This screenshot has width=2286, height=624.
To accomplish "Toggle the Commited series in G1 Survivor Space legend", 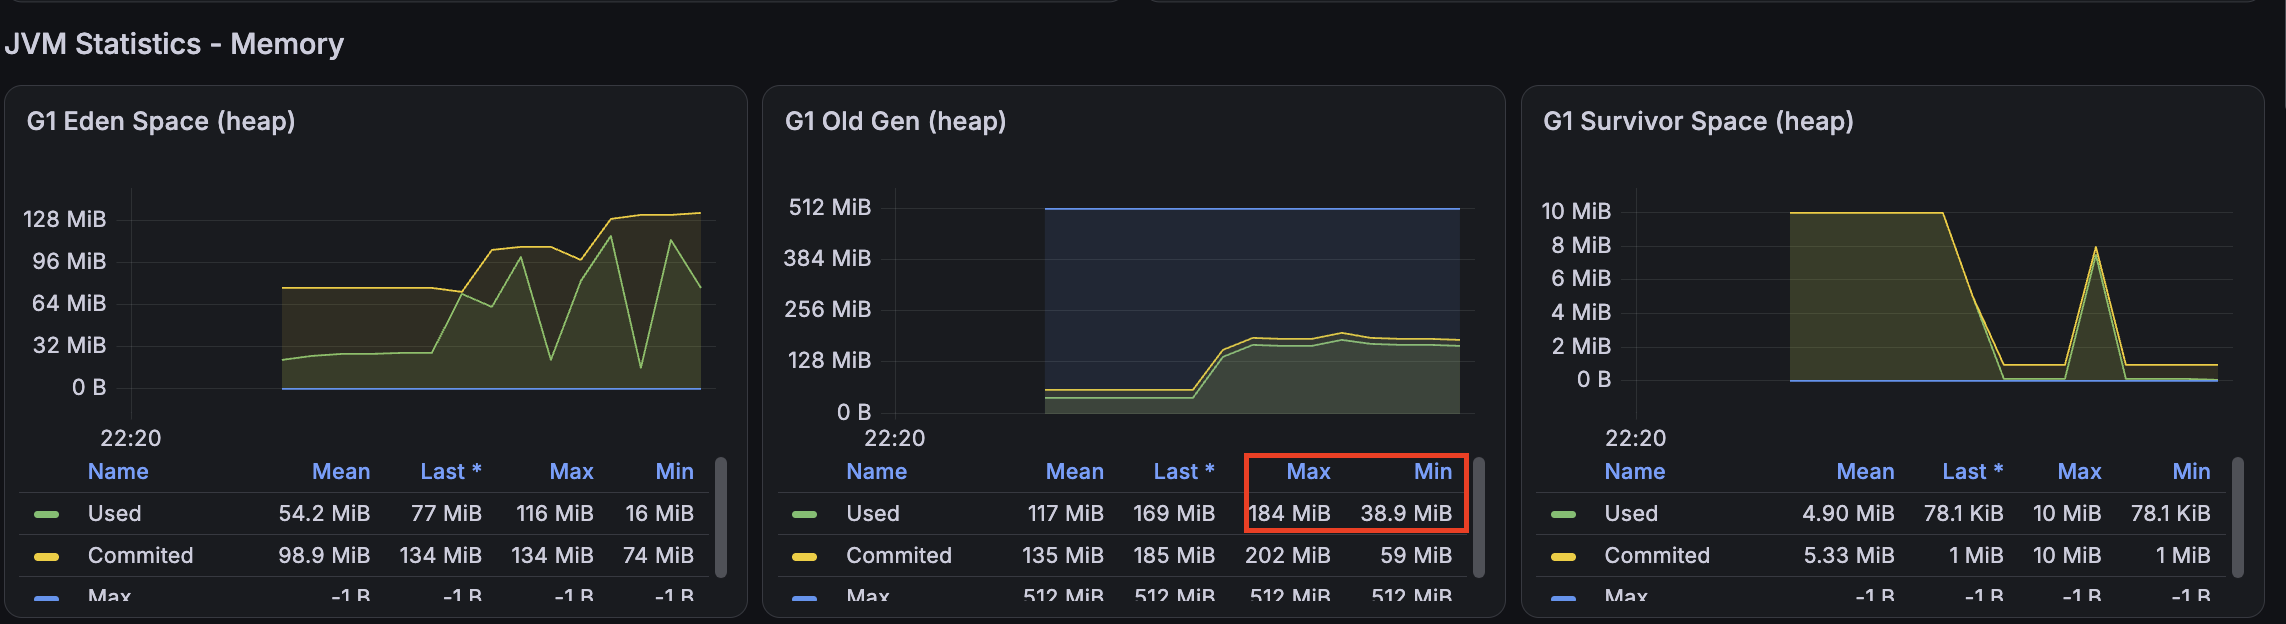I will (x=1657, y=555).
